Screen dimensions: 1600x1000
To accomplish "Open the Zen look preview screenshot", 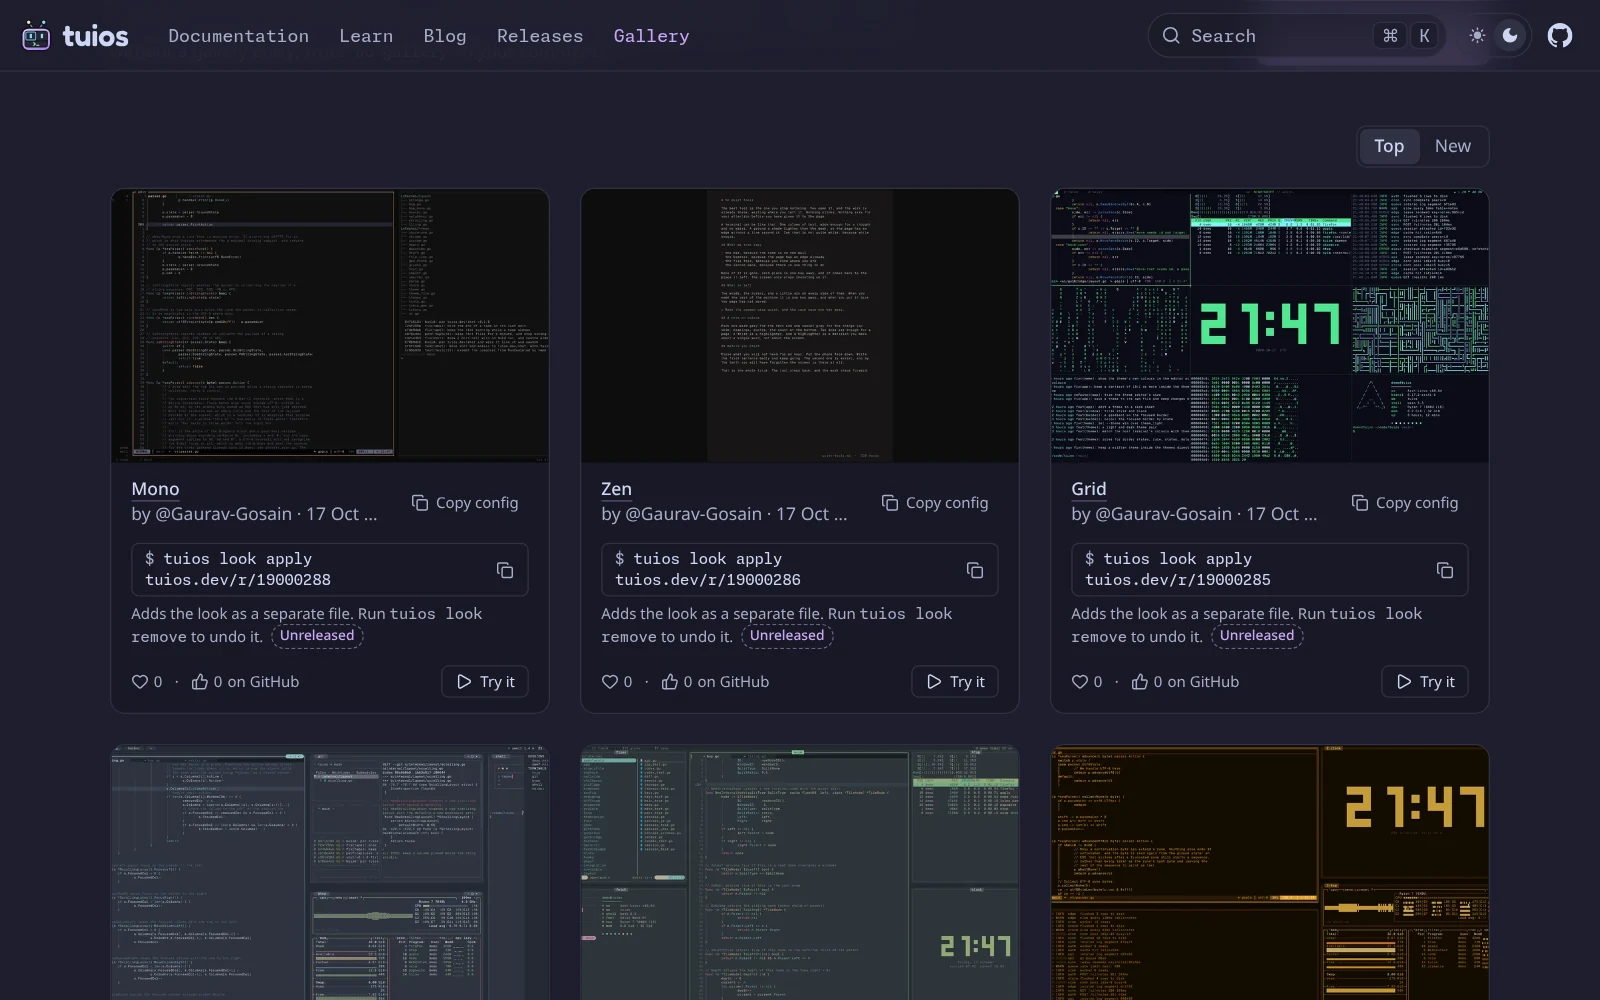I will click(x=800, y=326).
